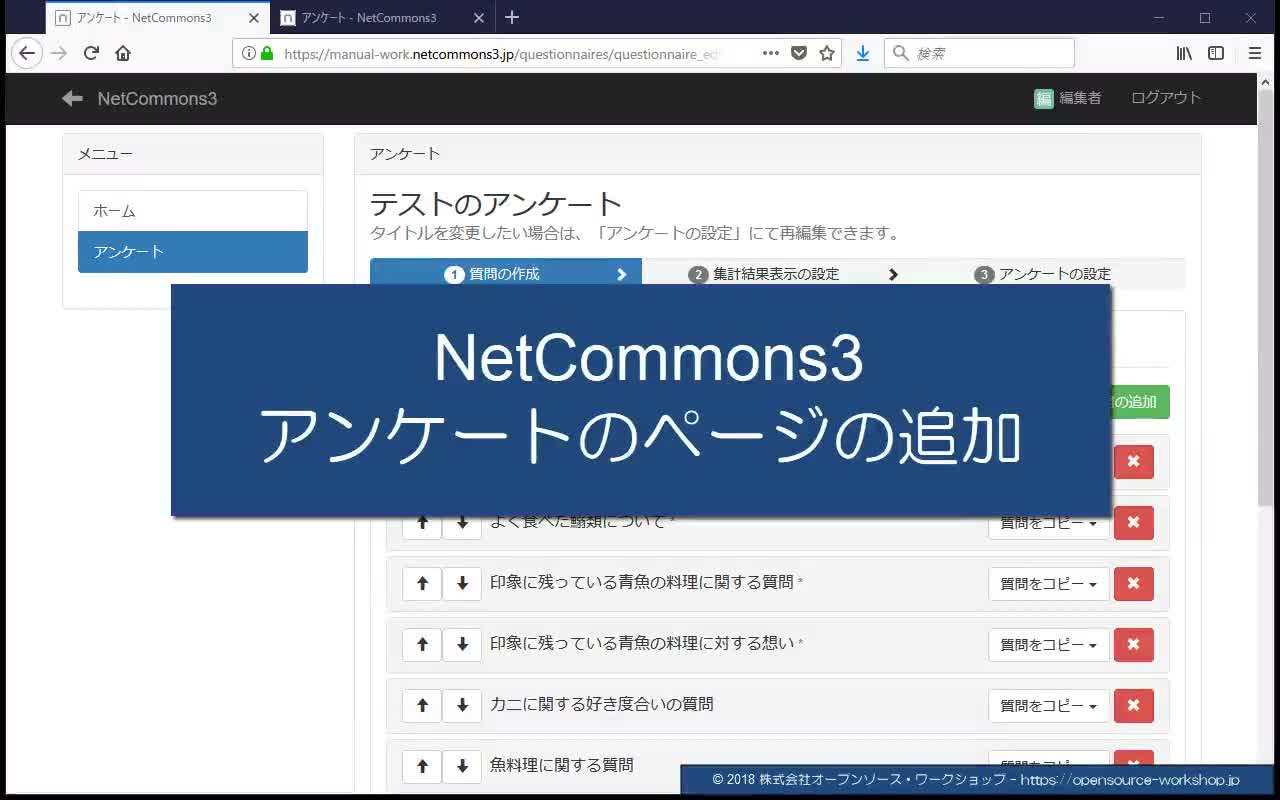The width and height of the screenshot is (1280, 800).
Task: Click the NetCommons3 site title link
Action: tap(157, 98)
